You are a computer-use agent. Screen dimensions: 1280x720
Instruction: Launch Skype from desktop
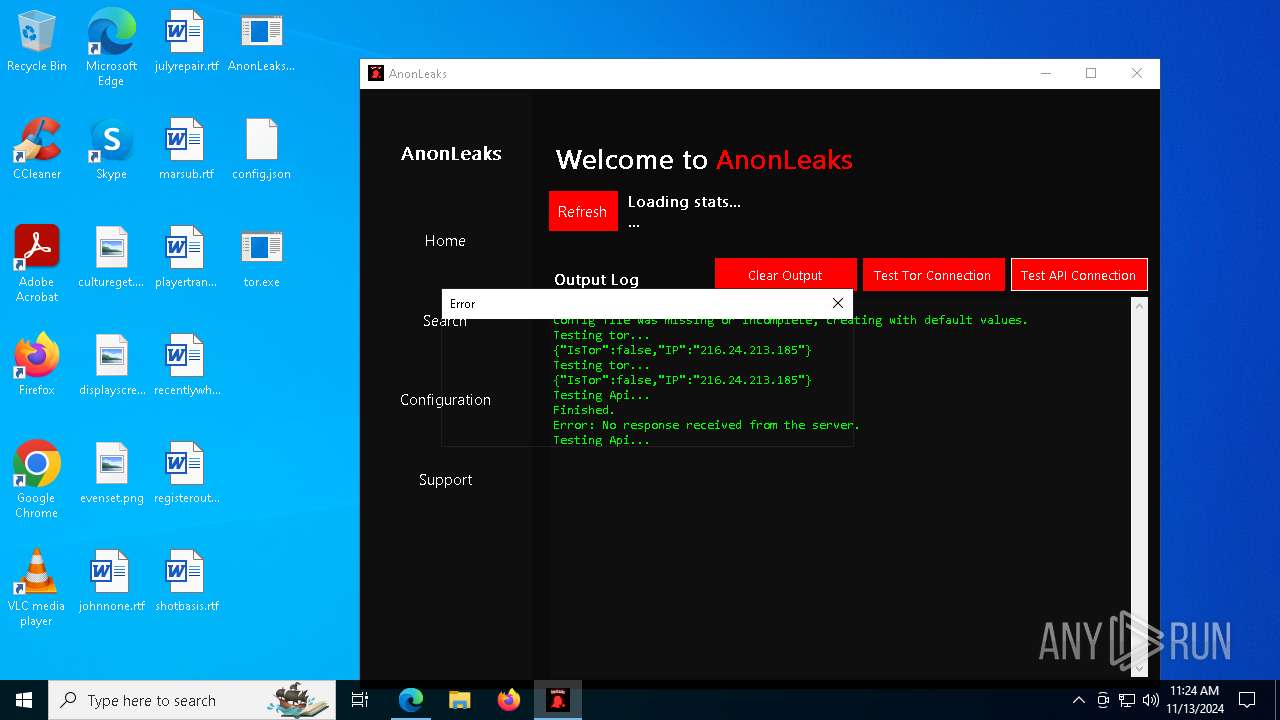pos(111,149)
